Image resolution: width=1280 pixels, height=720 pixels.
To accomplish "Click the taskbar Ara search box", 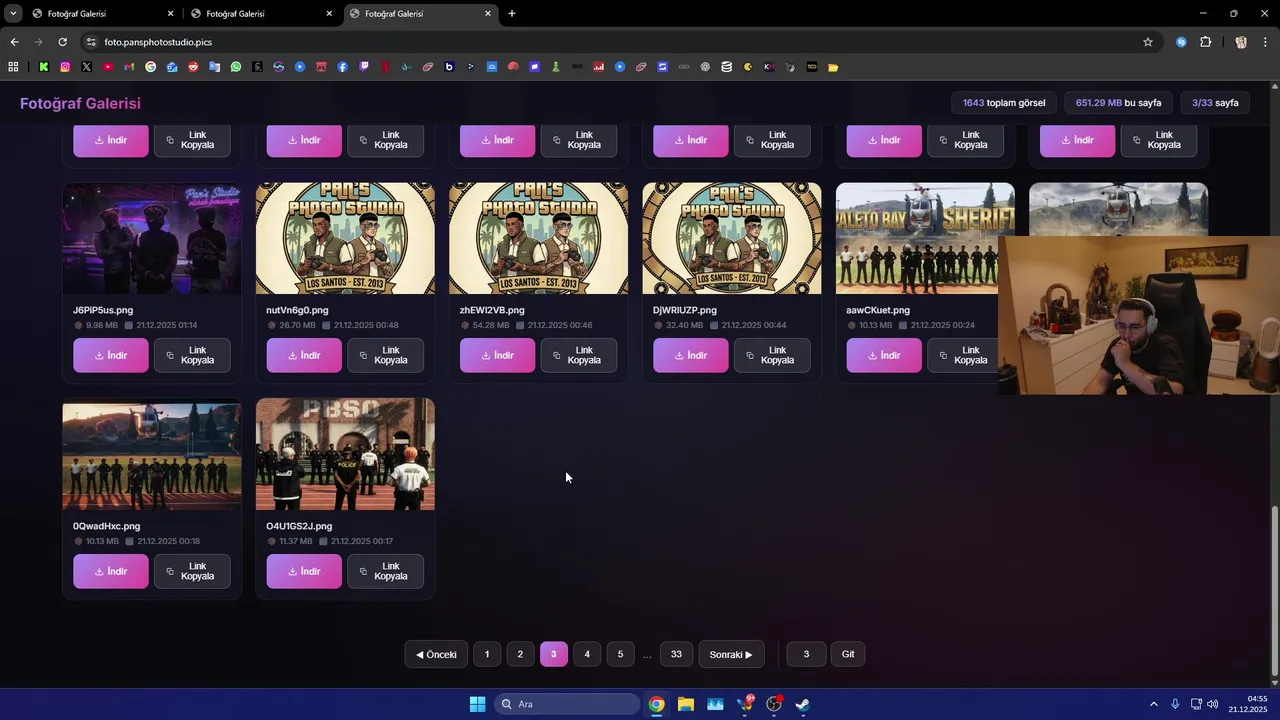I will tap(567, 704).
